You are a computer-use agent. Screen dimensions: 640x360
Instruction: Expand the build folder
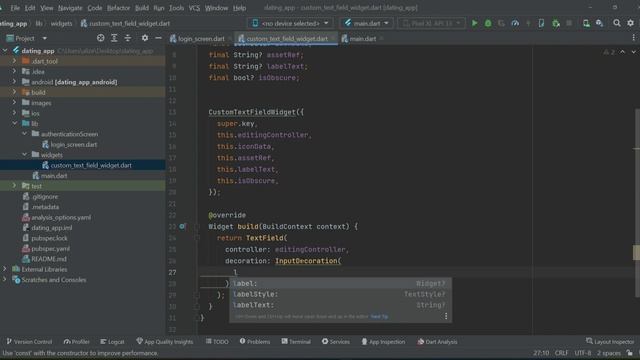(x=14, y=92)
